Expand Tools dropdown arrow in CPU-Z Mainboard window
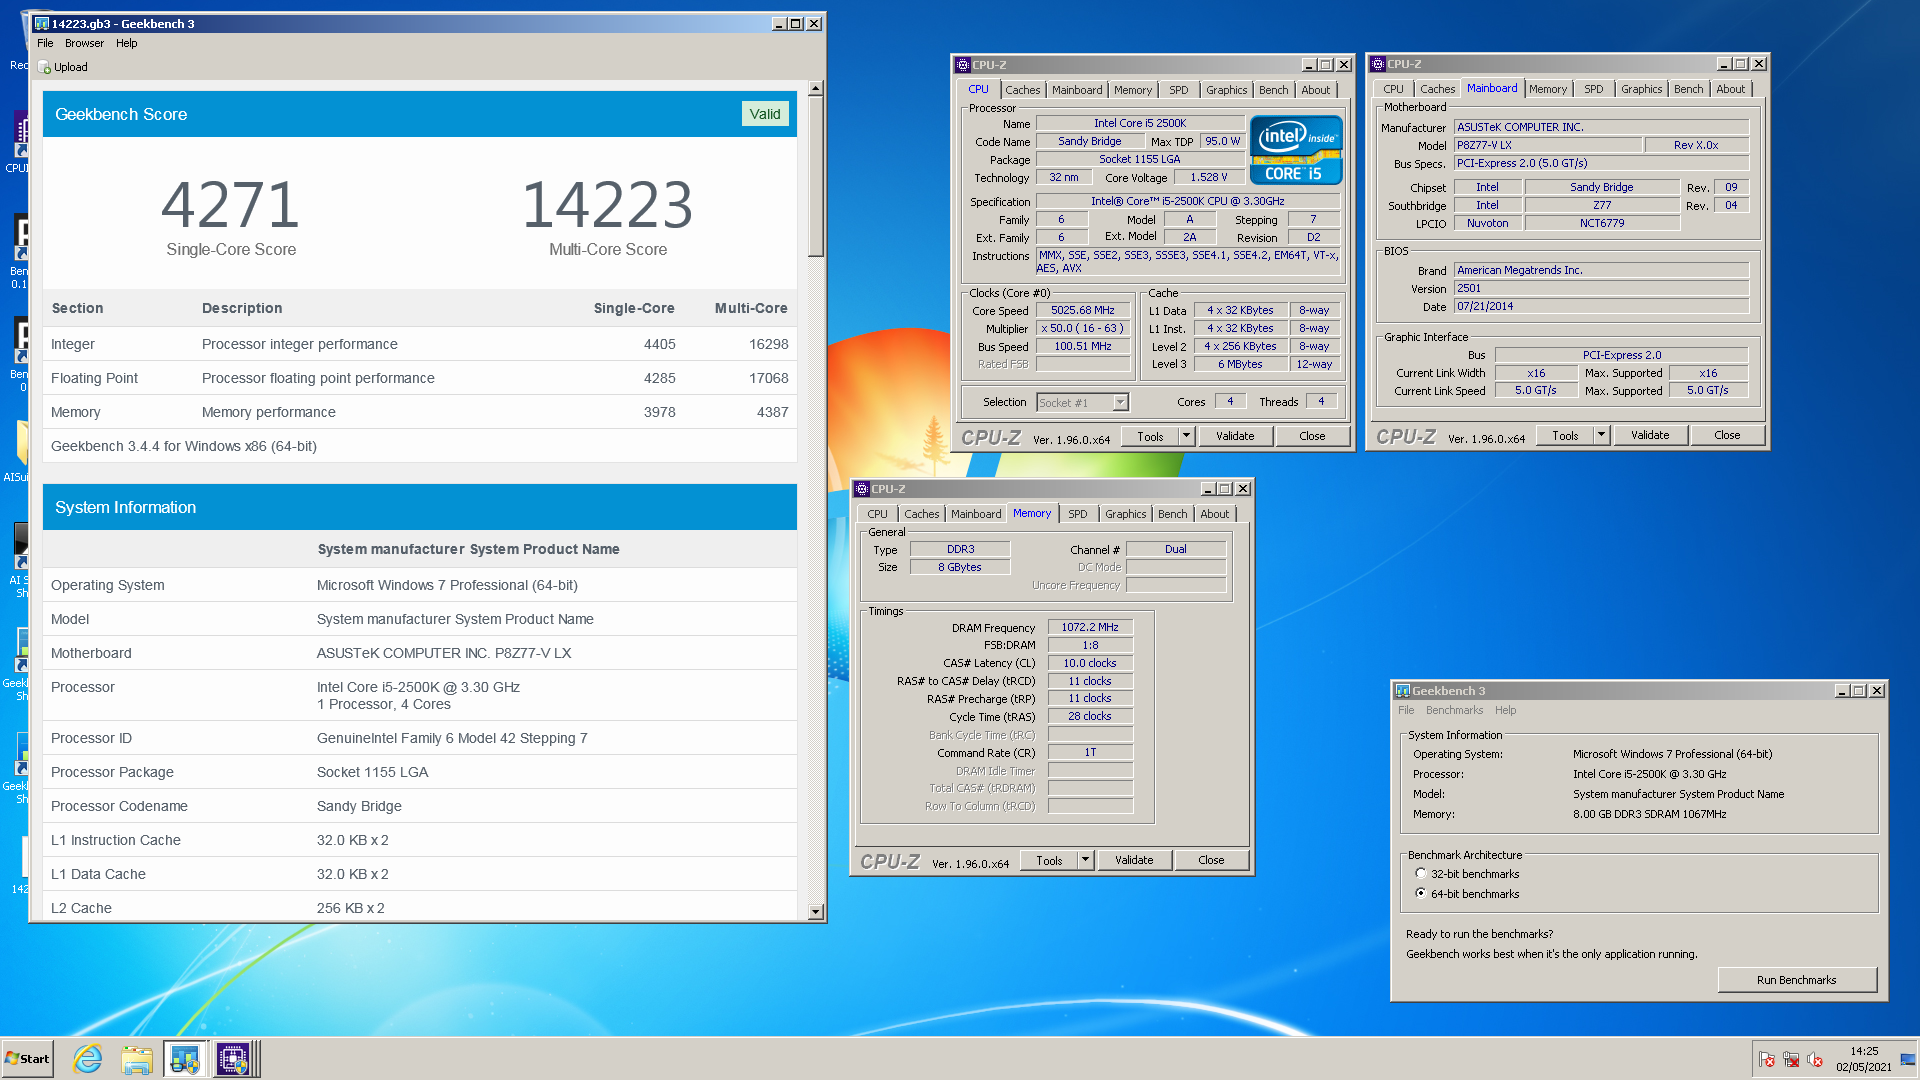1920x1080 pixels. (1601, 435)
